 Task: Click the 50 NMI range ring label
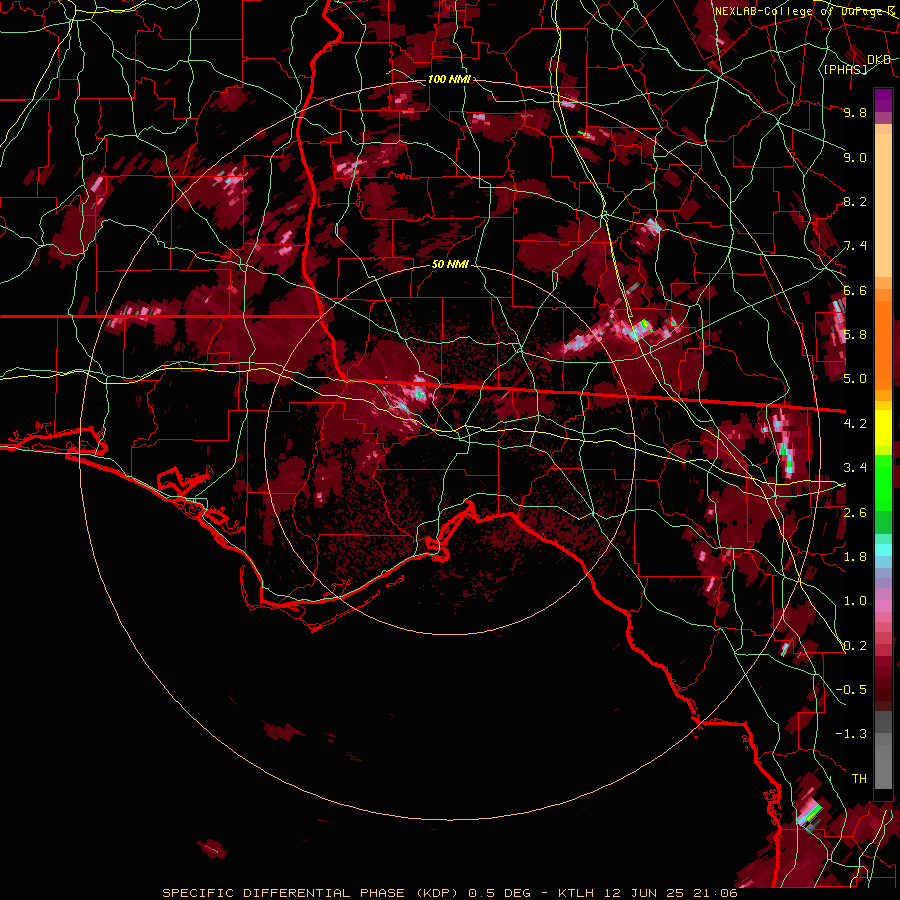pyautogui.click(x=450, y=264)
